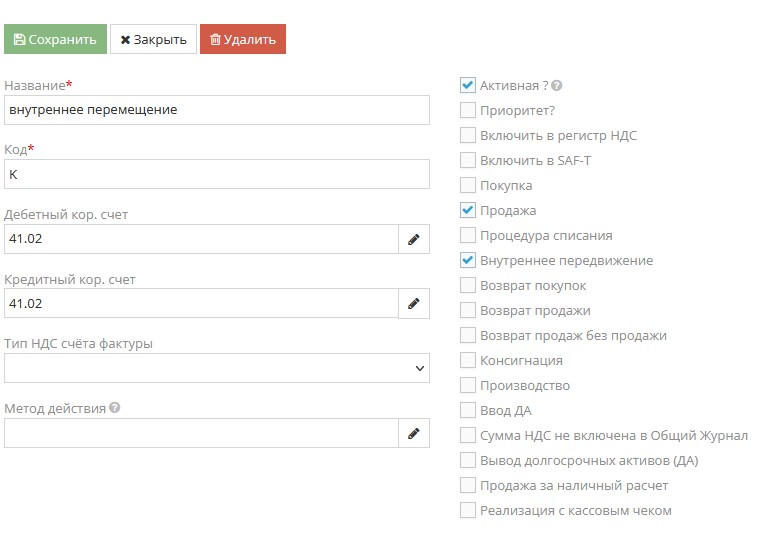Tick Включить в регистр НДС checkbox
This screenshot has width=764, height=541.
468,136
